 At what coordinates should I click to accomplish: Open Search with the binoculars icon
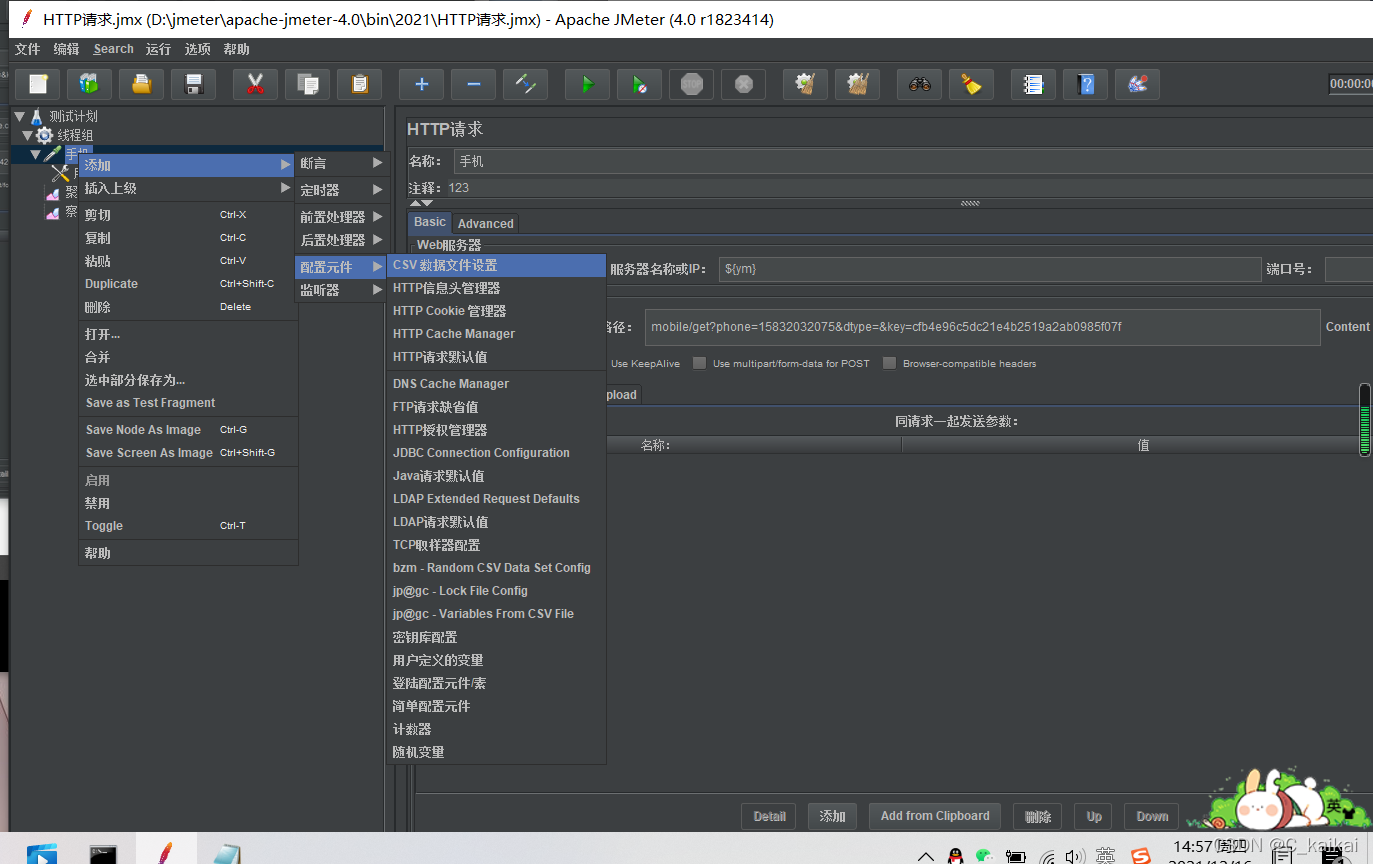tap(920, 84)
